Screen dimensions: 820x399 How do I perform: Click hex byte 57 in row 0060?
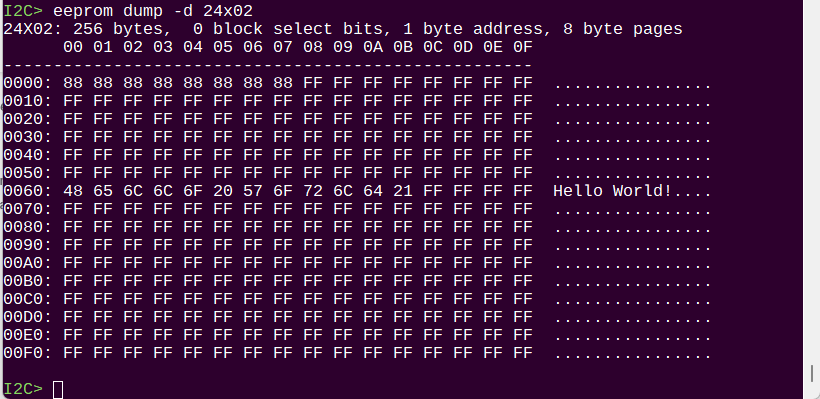[x=253, y=191]
